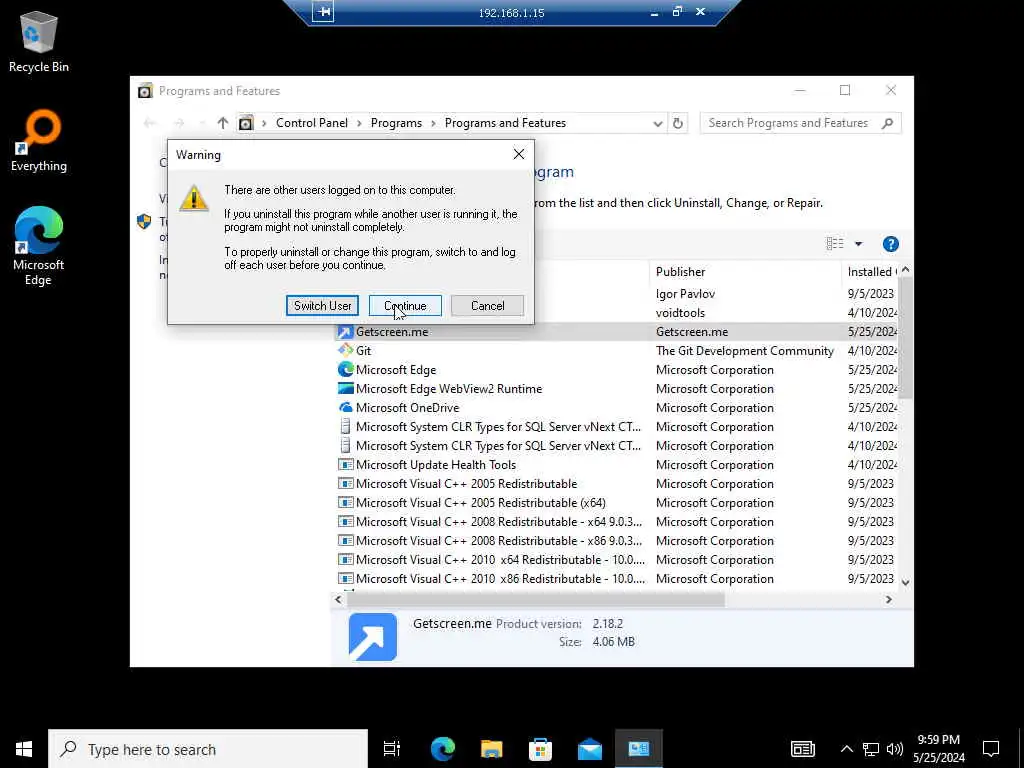Open the volume speaker tray icon
Screen dimensions: 1024x768
tap(895, 748)
